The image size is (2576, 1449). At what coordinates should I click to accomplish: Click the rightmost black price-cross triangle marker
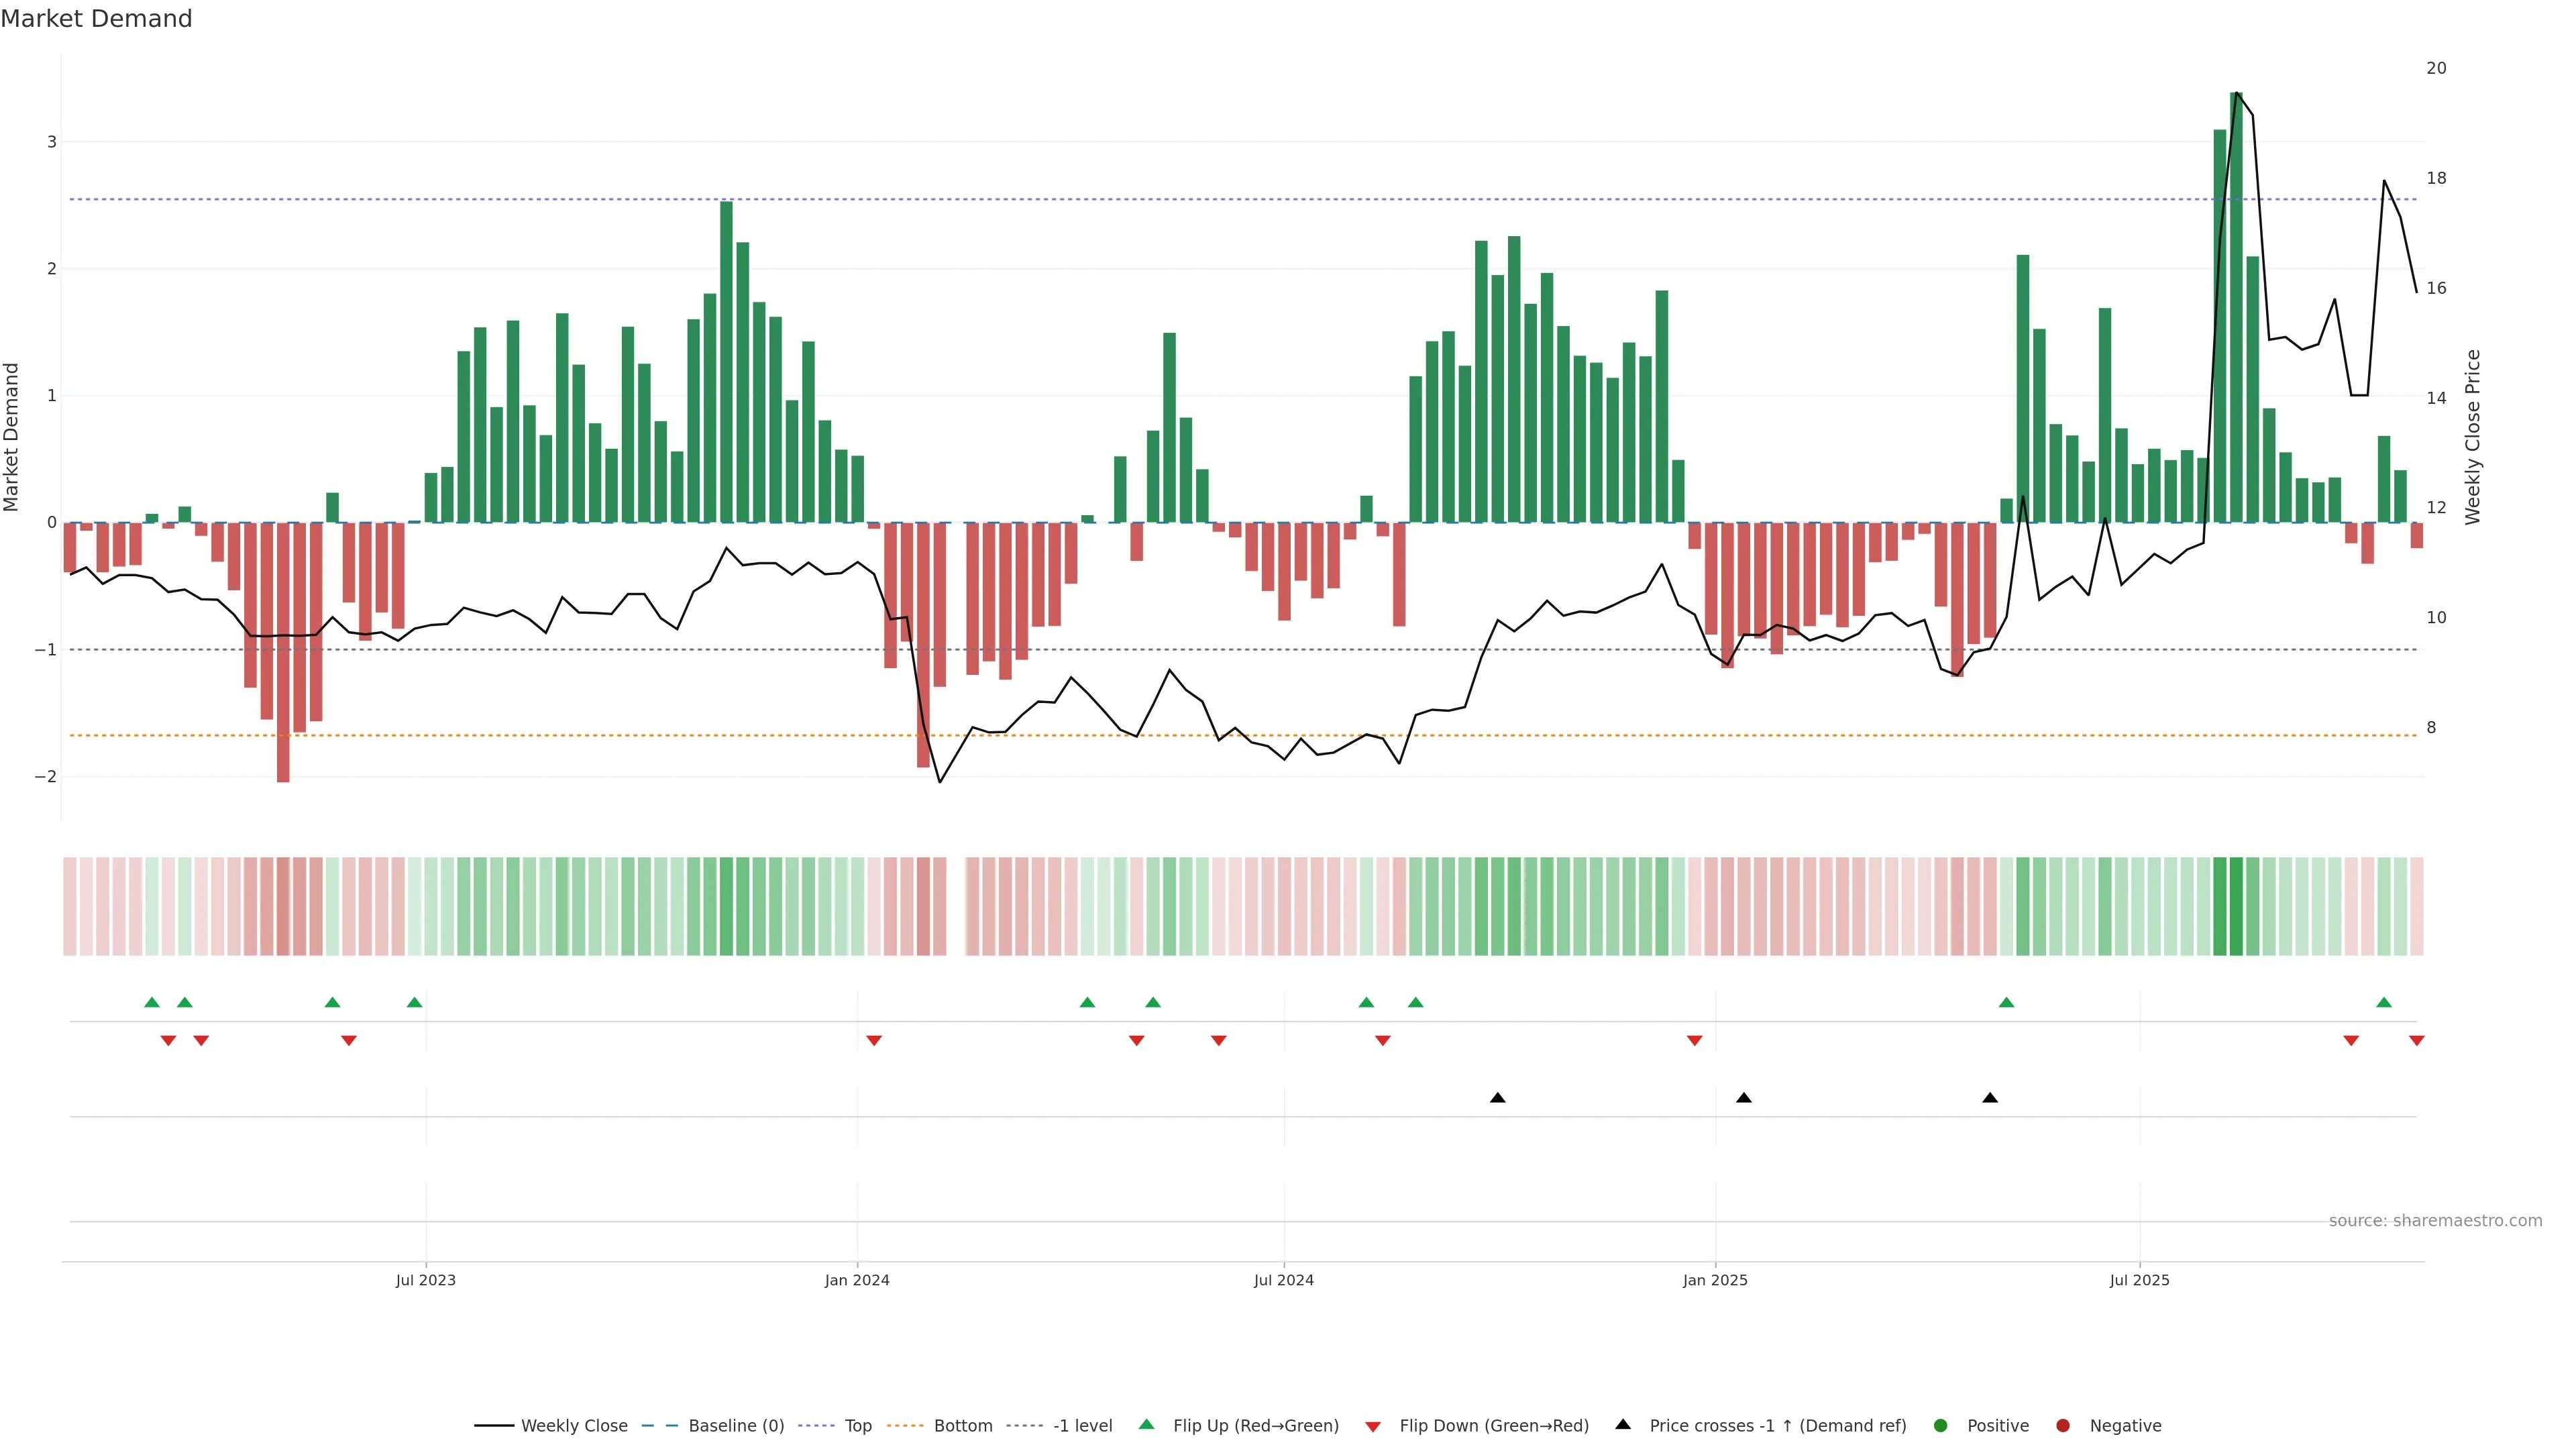pyautogui.click(x=1990, y=1098)
